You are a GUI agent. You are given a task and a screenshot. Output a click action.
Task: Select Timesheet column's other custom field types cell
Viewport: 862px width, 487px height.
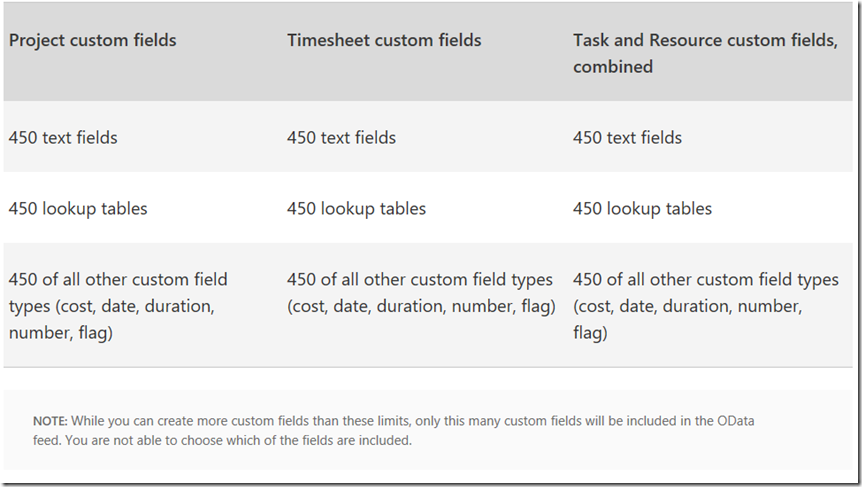(421, 292)
